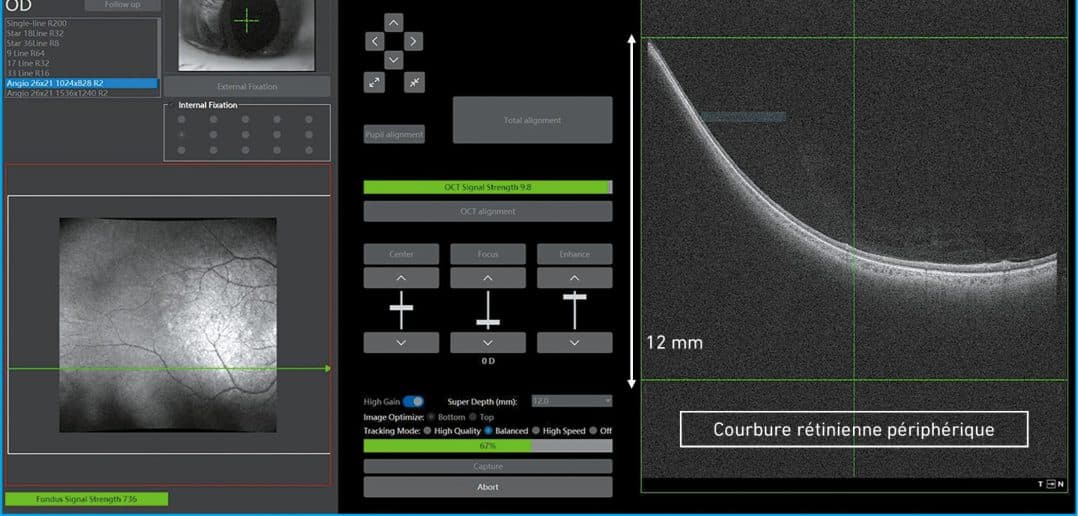The width and height of the screenshot is (1078, 516).
Task: Click the Focus position slider handle
Action: pos(488,322)
